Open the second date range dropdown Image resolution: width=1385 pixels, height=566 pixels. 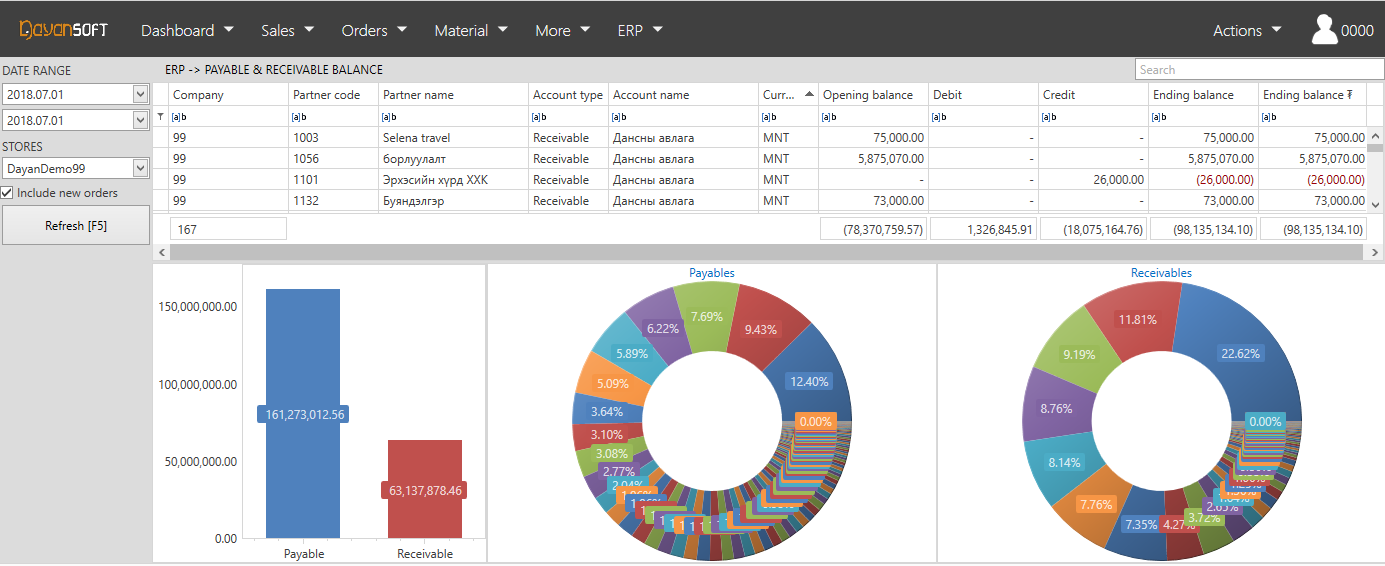pos(140,120)
